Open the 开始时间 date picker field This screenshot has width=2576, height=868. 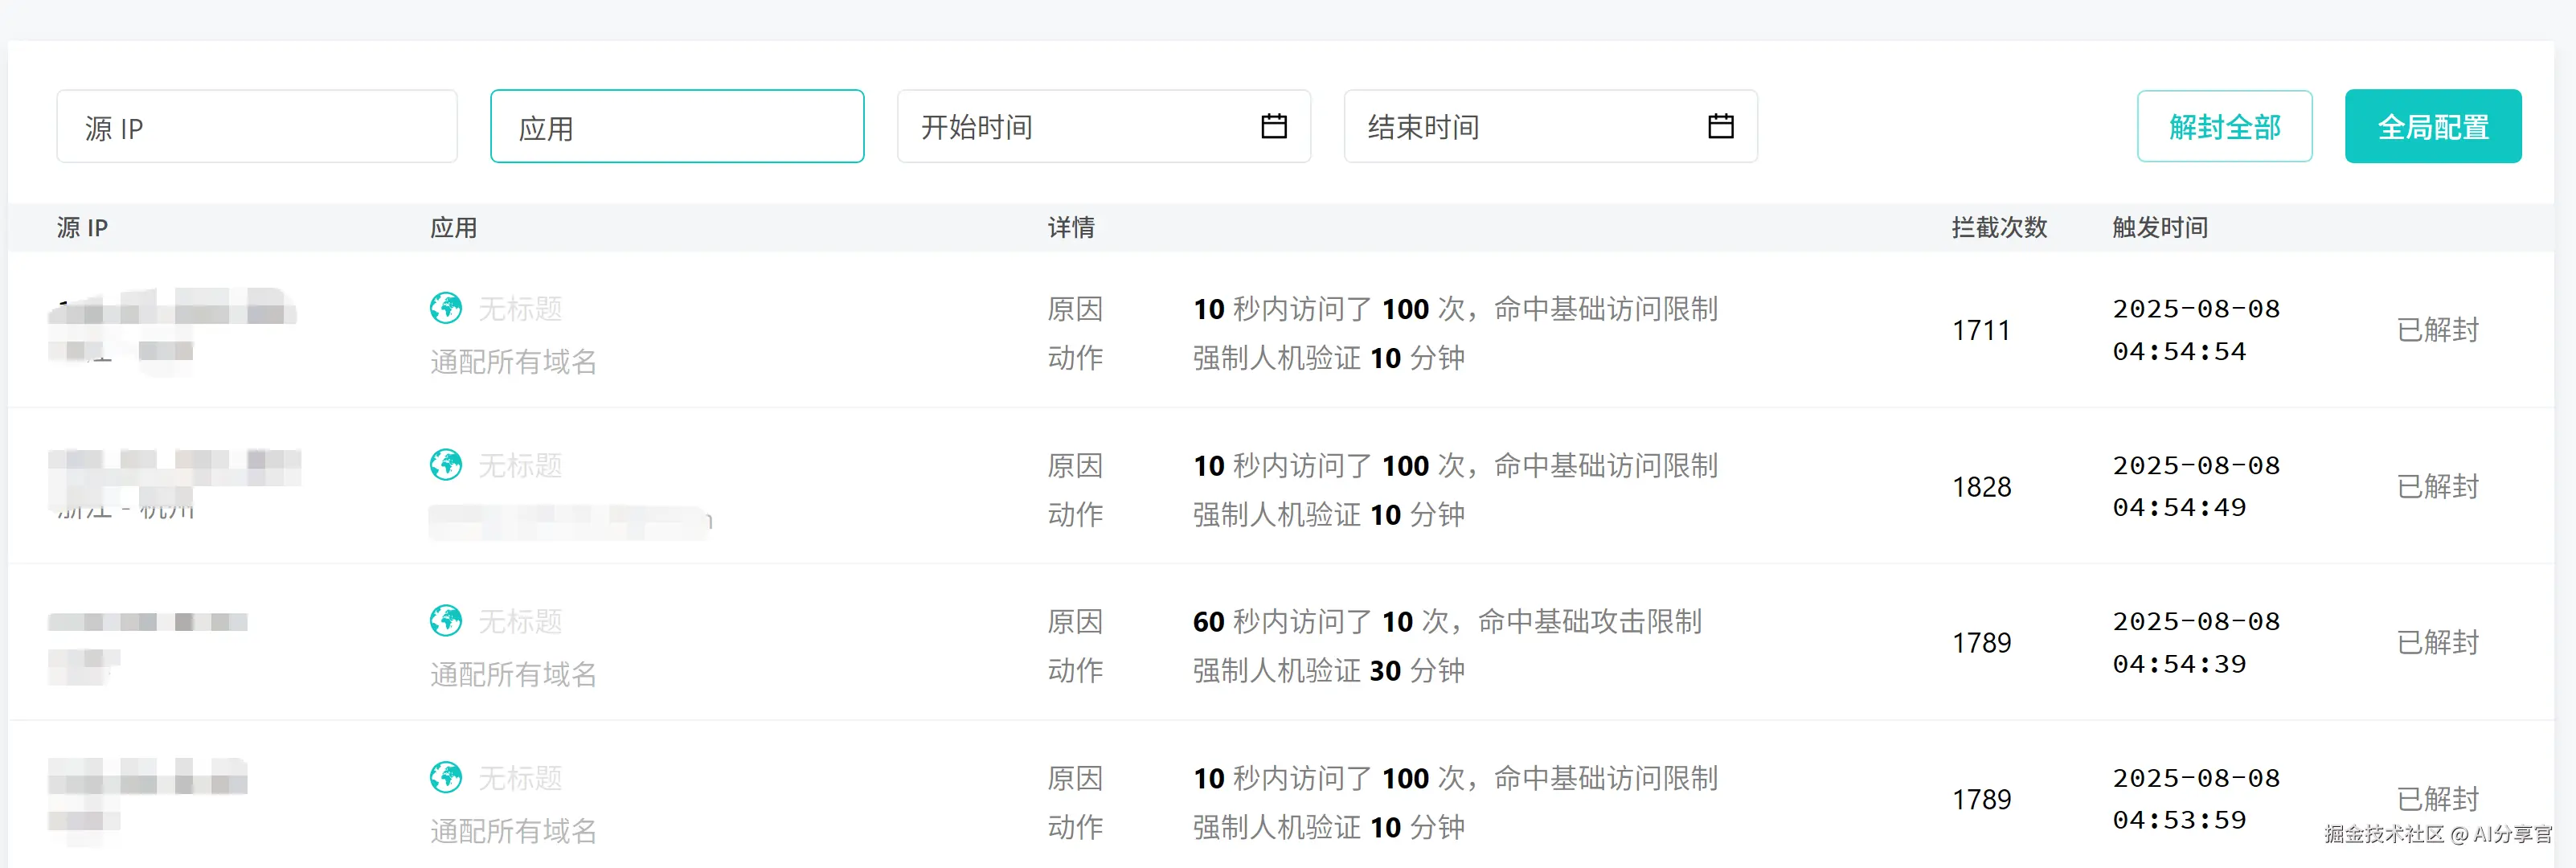pos(1080,126)
